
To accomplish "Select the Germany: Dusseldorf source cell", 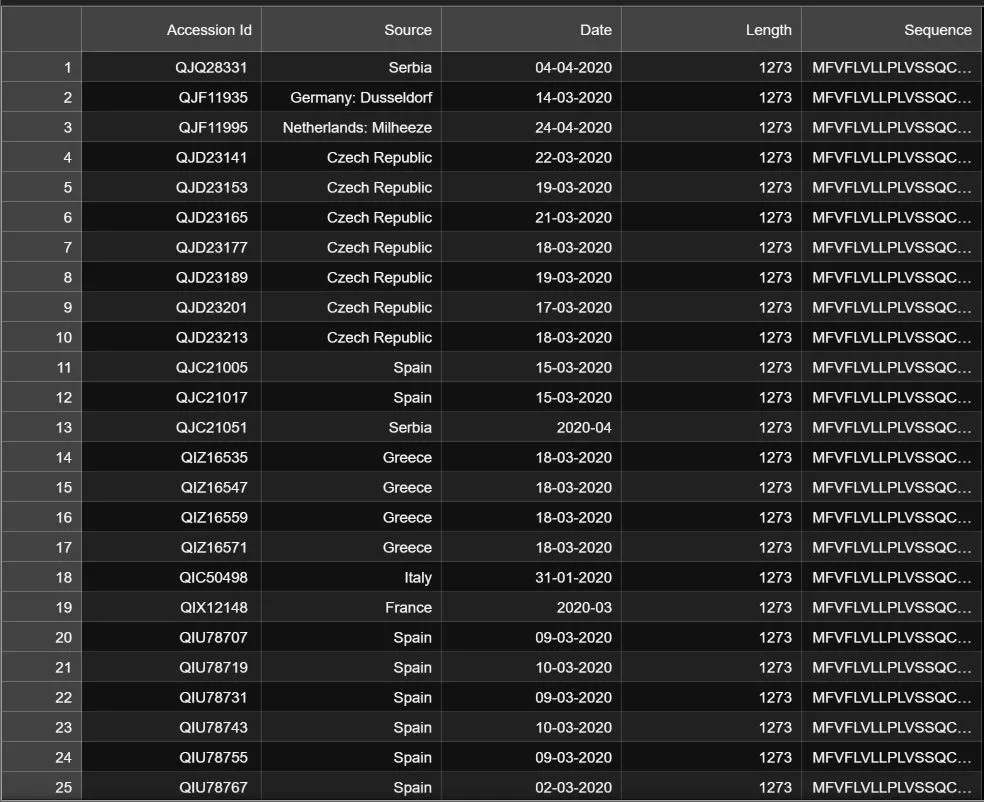I will (x=351, y=97).
